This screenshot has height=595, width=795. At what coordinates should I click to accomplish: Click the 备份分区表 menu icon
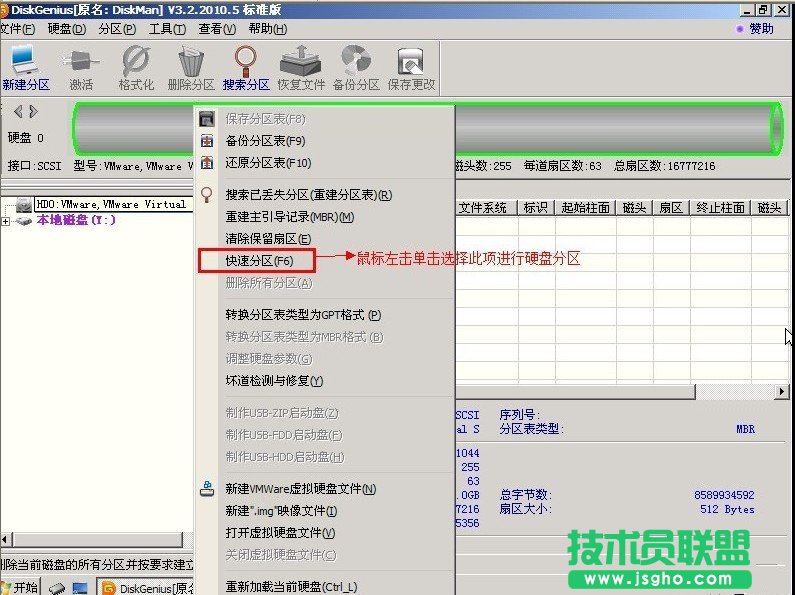pos(207,141)
